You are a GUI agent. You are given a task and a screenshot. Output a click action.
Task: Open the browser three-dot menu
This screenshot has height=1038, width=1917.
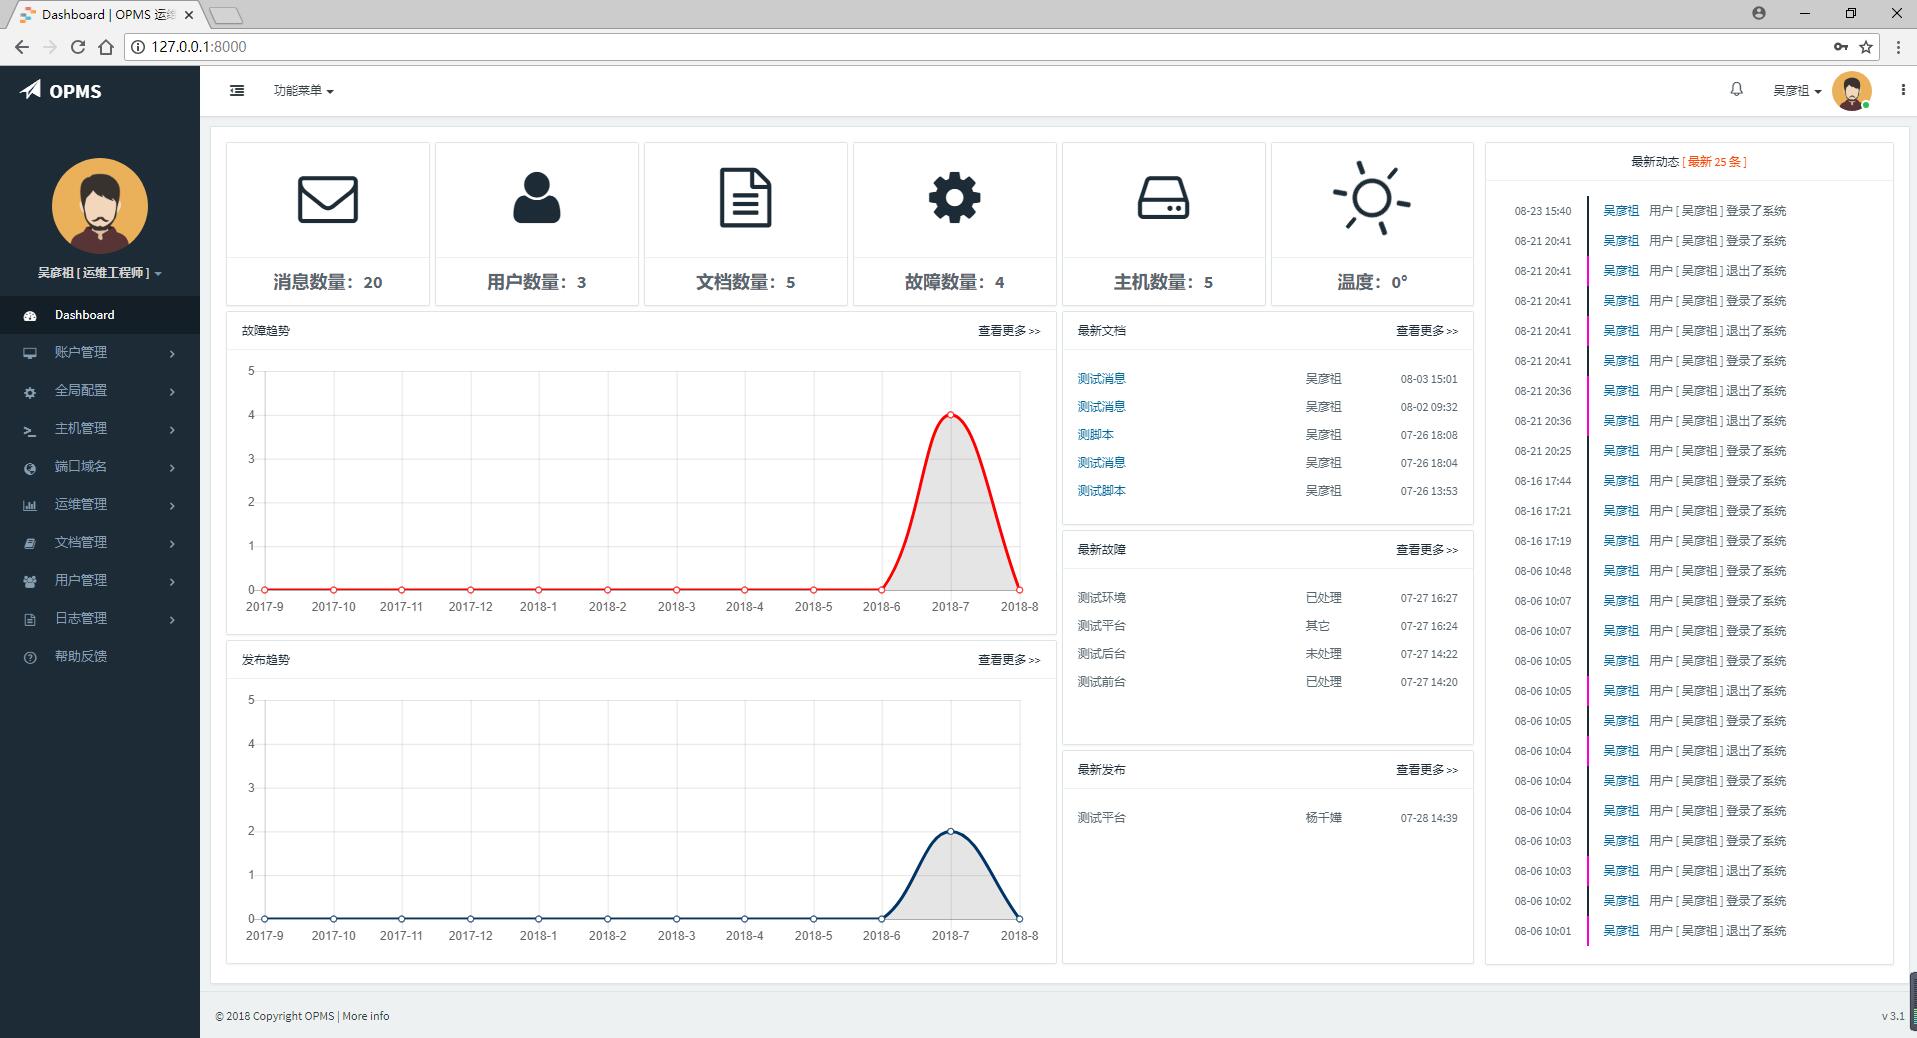click(1898, 47)
